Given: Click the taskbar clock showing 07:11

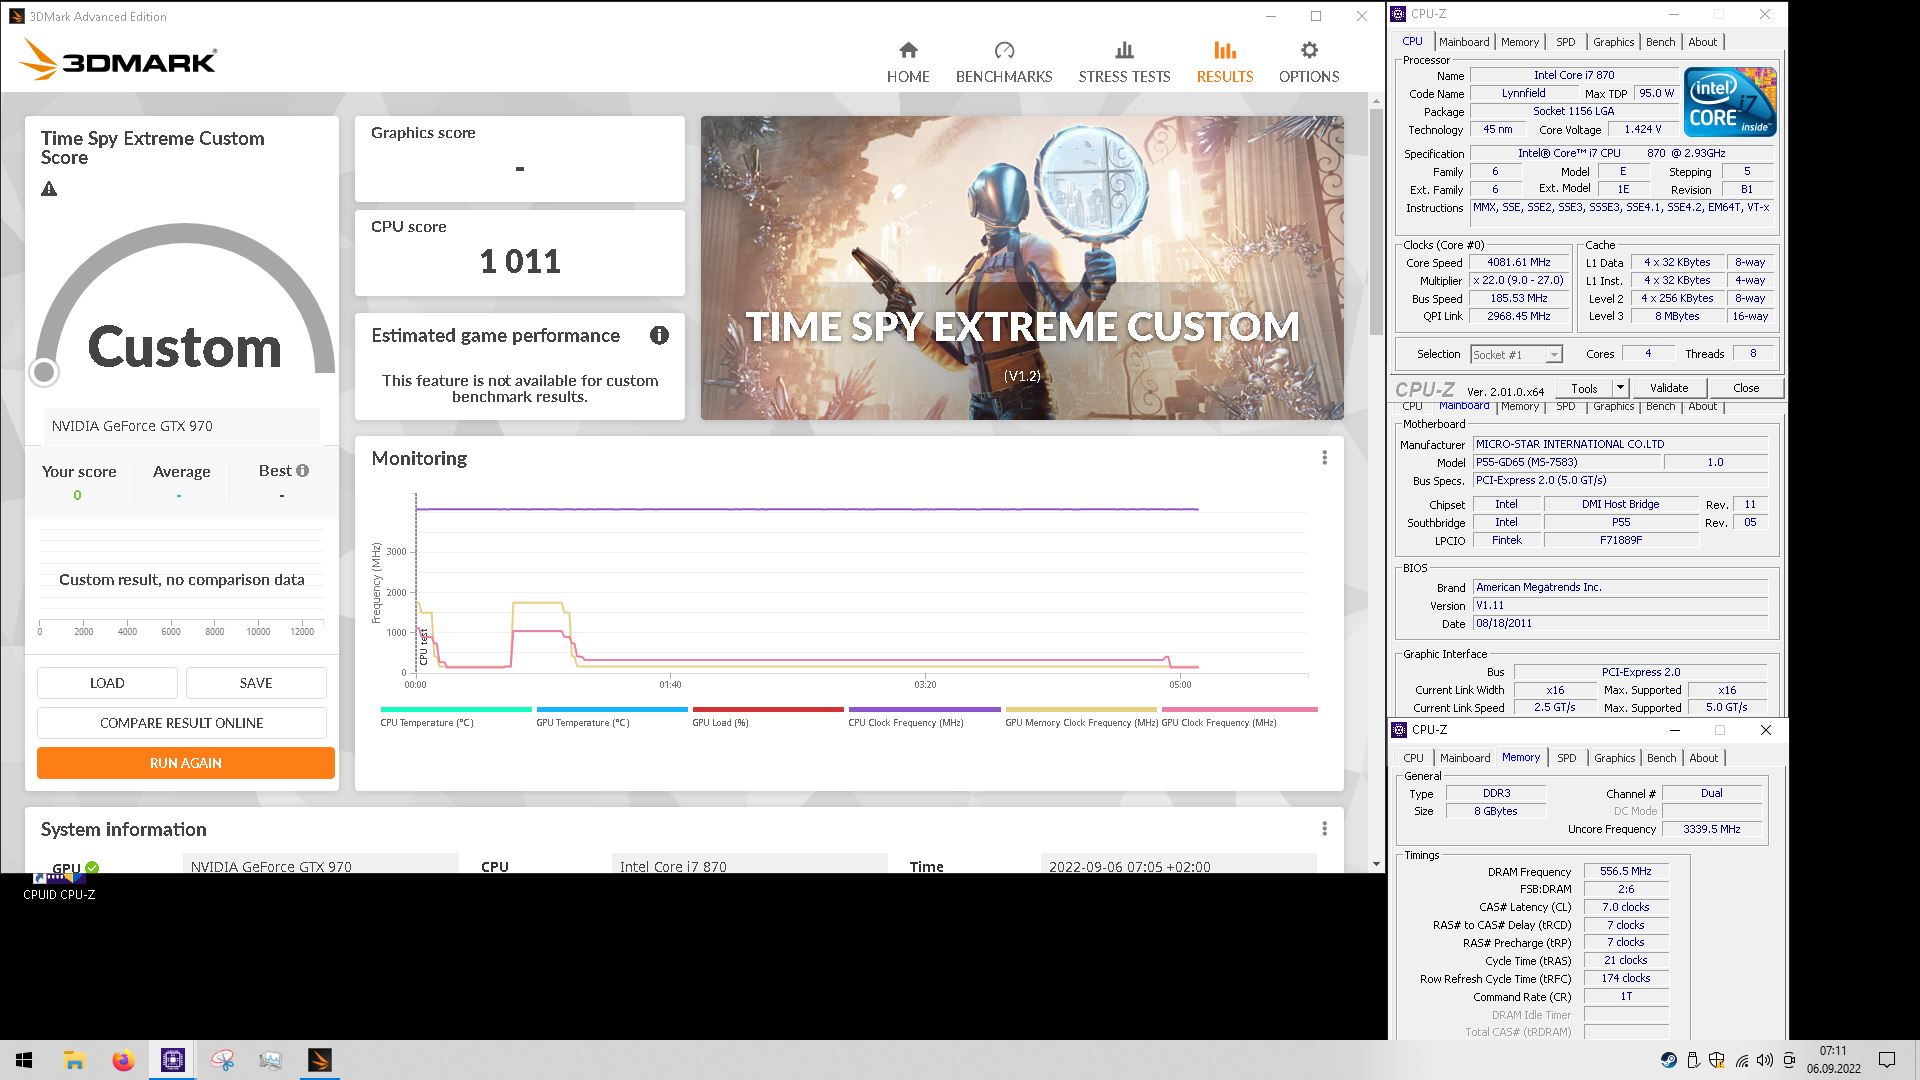Looking at the screenshot, I should [1833, 1060].
